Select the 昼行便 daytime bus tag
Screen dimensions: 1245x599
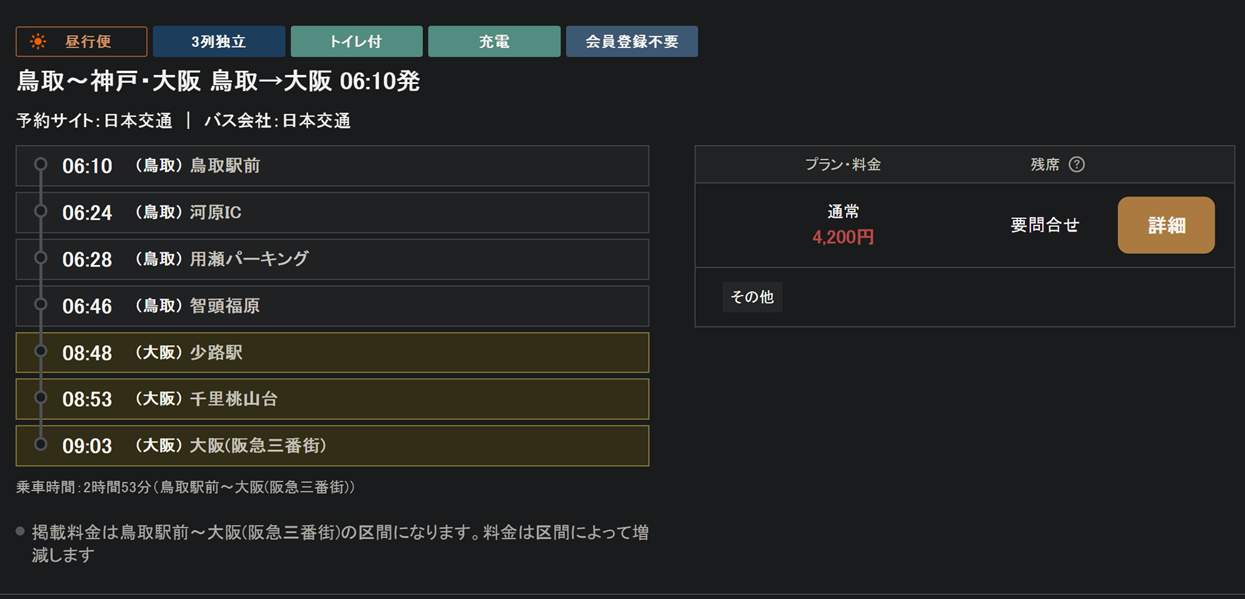[82, 42]
